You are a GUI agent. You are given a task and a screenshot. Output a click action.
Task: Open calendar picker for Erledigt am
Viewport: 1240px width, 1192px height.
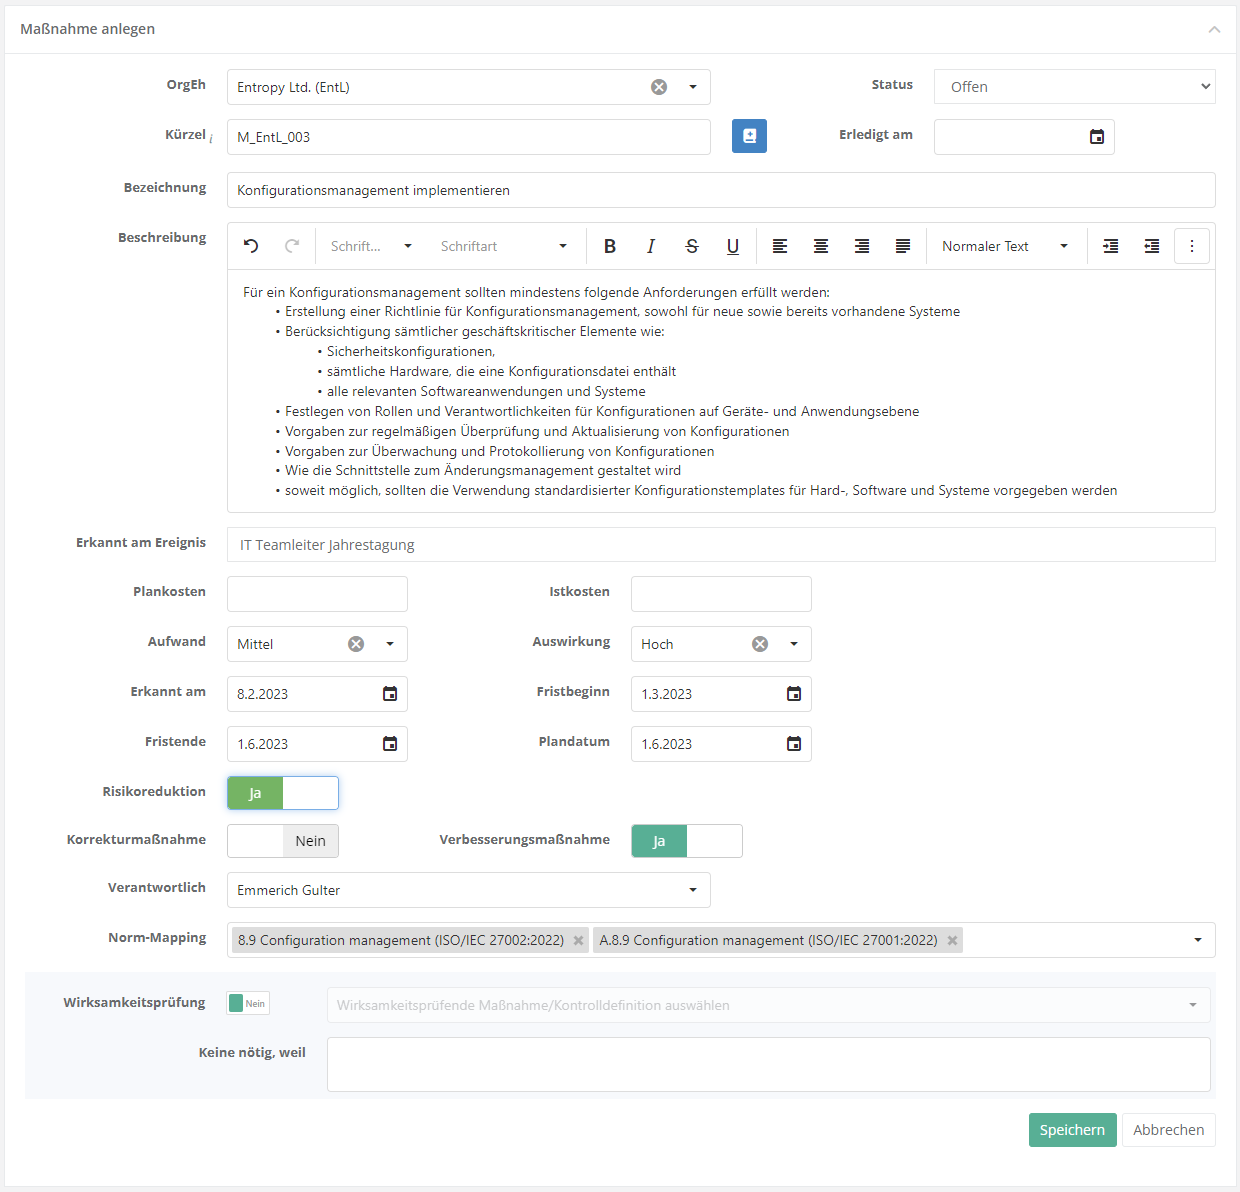pos(1097,137)
